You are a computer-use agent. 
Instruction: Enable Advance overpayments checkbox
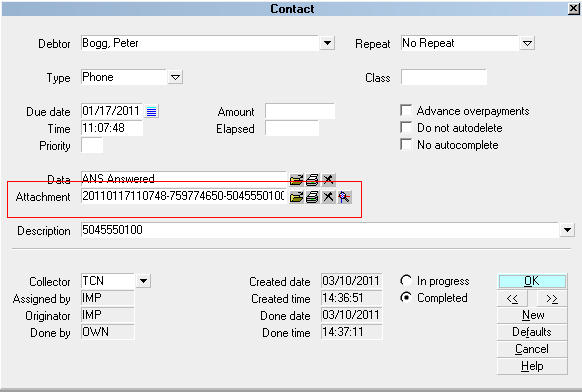(x=406, y=110)
